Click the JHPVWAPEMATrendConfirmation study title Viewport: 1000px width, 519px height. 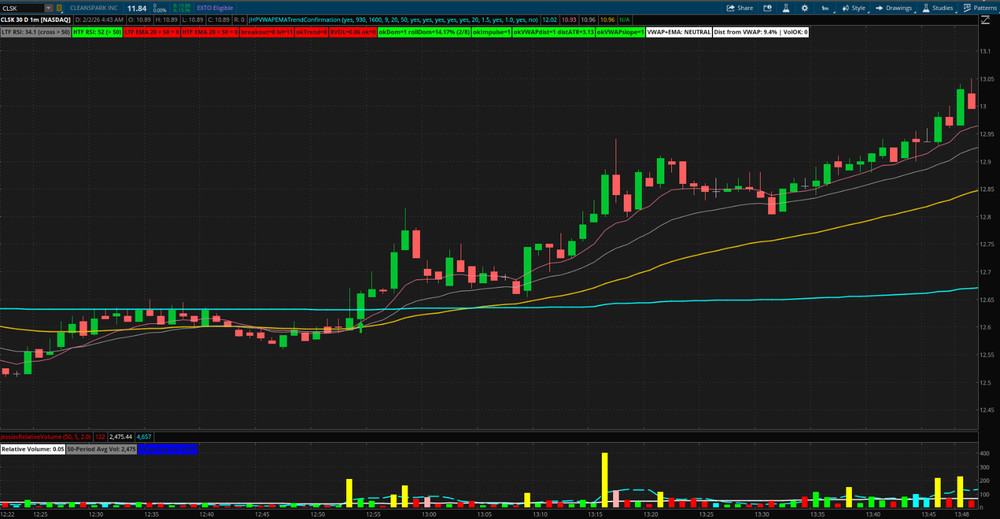click(x=393, y=20)
